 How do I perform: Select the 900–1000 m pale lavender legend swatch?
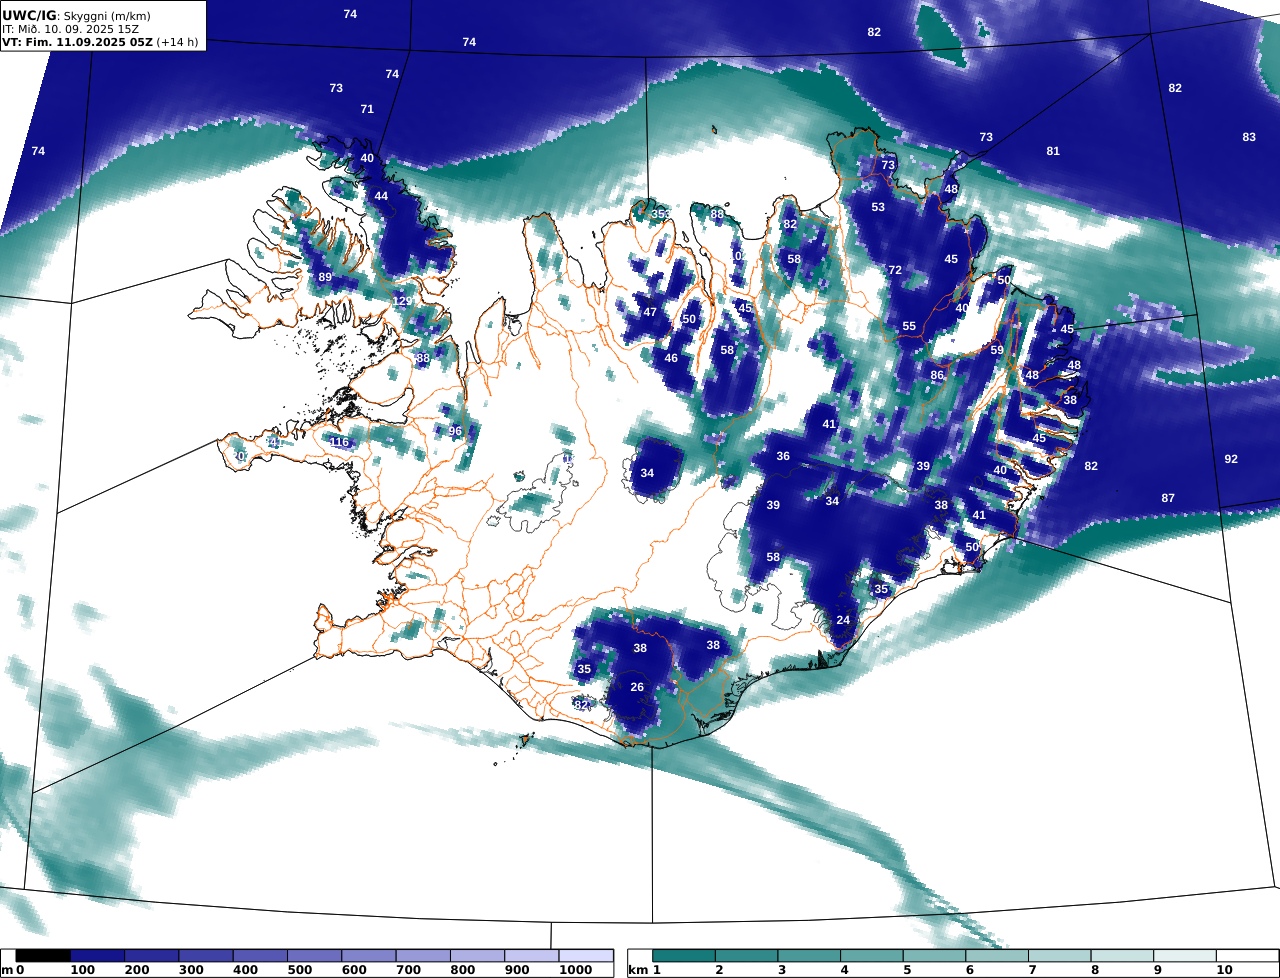531,956
